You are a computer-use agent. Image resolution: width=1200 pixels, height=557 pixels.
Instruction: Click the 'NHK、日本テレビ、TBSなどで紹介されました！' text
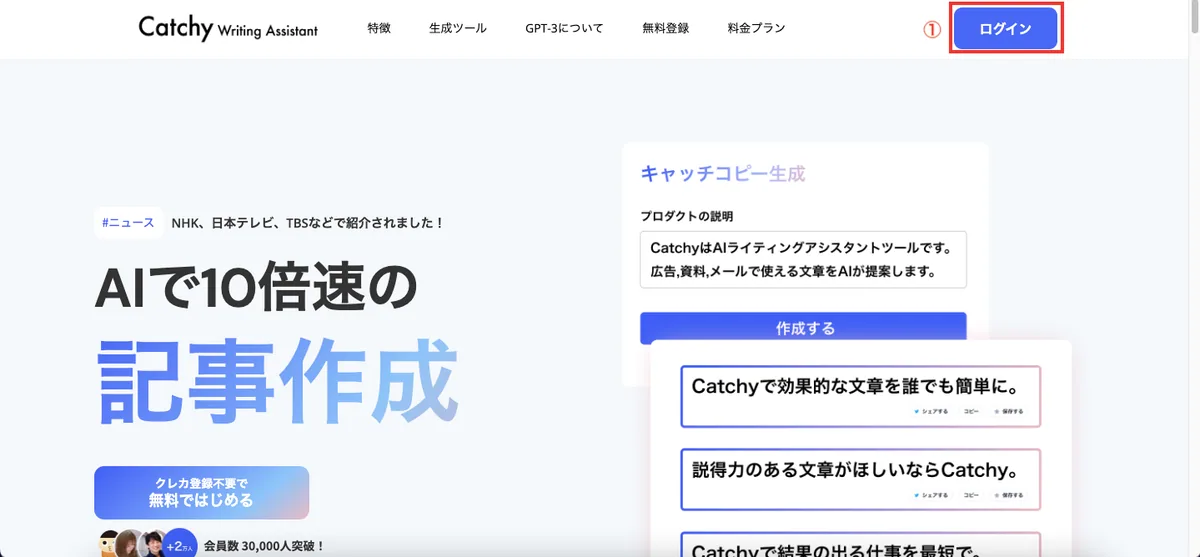click(x=308, y=222)
